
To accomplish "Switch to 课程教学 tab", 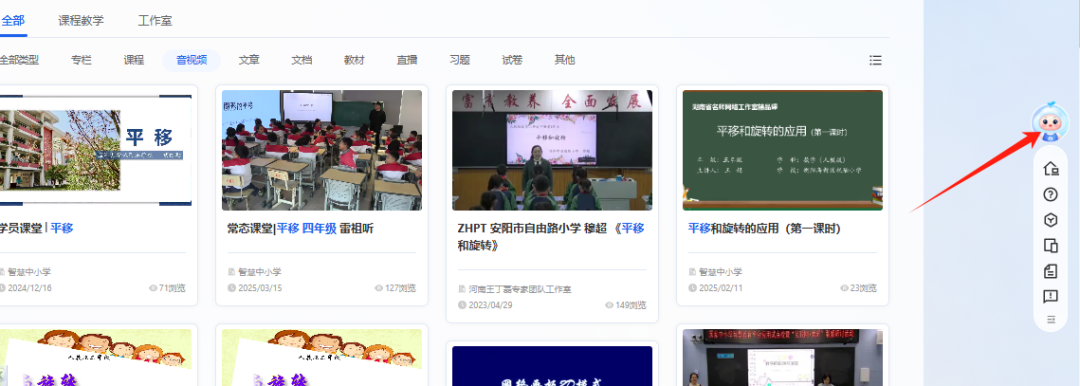I will tap(81, 21).
